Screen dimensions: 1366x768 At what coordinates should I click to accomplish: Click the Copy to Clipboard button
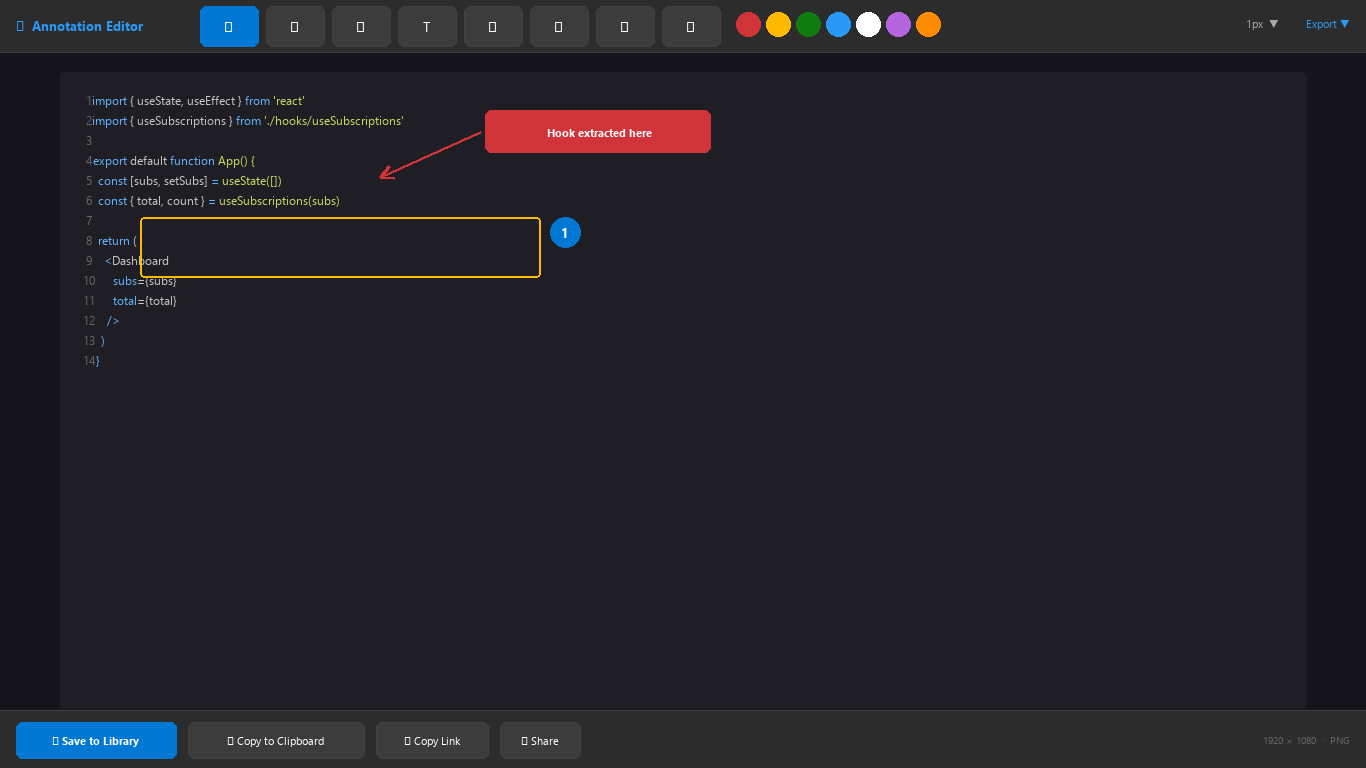tap(276, 741)
